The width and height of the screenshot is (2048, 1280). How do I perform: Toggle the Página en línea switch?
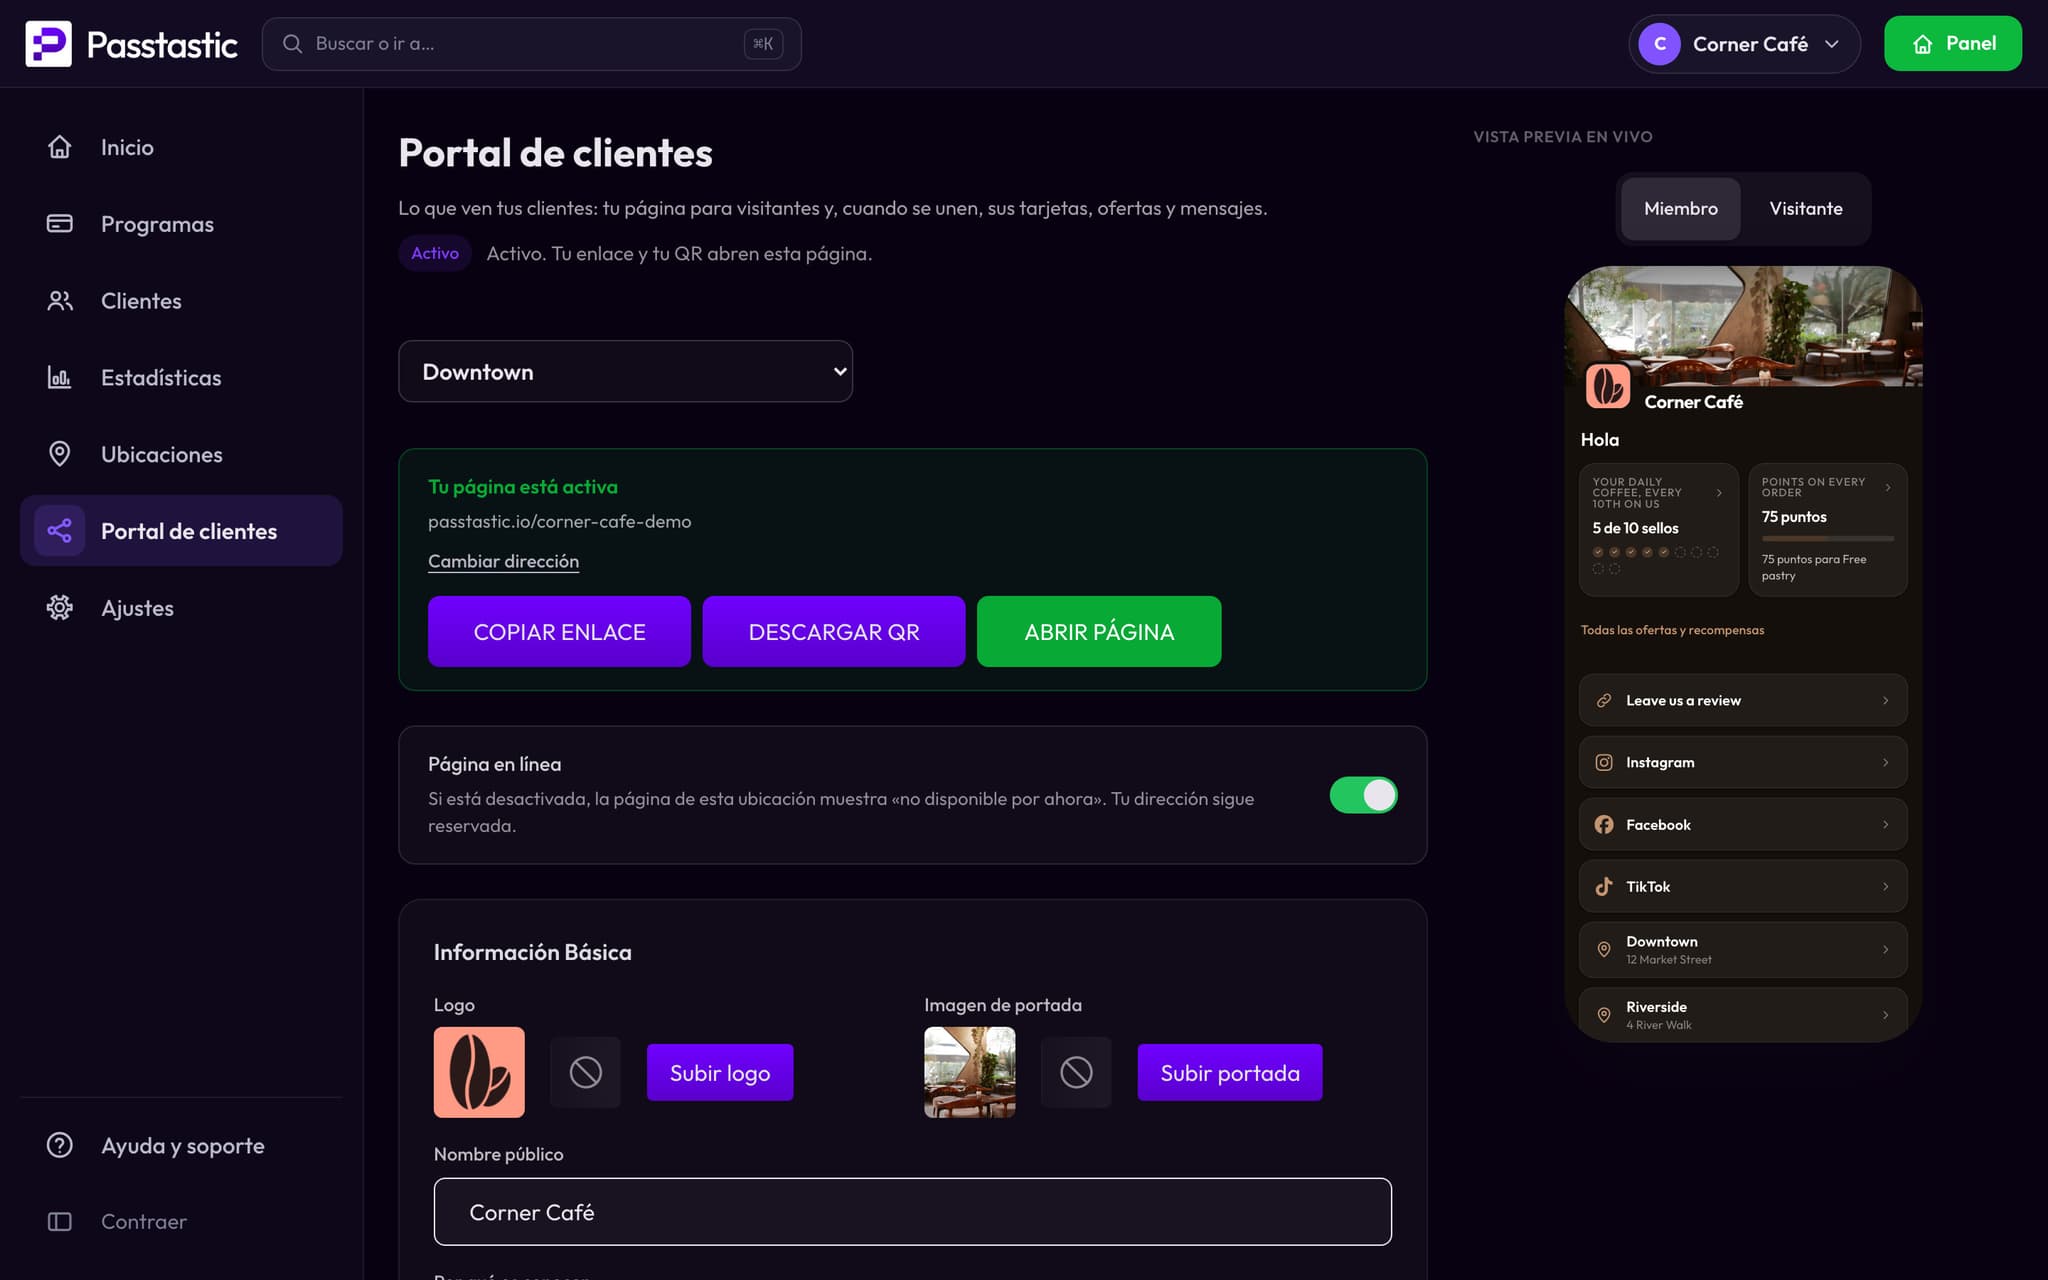(1363, 795)
